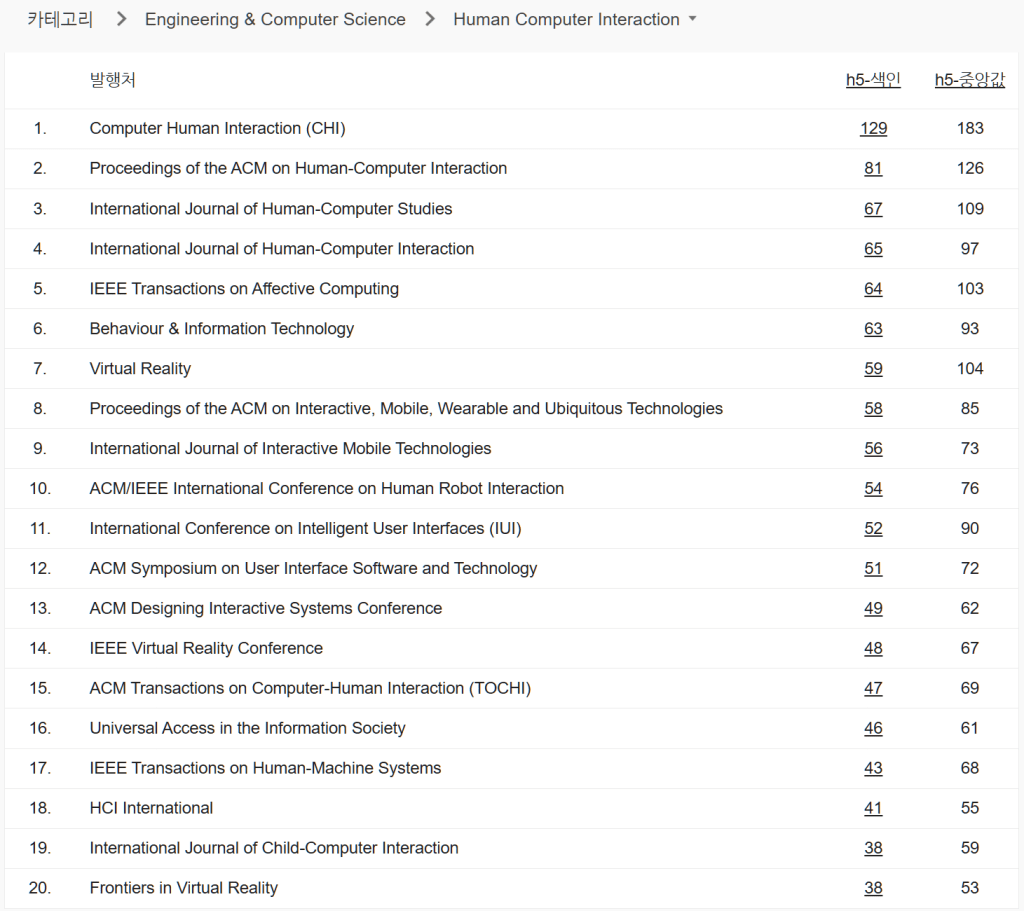Open h5-index 59 for Virtual Reality

pyautogui.click(x=873, y=369)
